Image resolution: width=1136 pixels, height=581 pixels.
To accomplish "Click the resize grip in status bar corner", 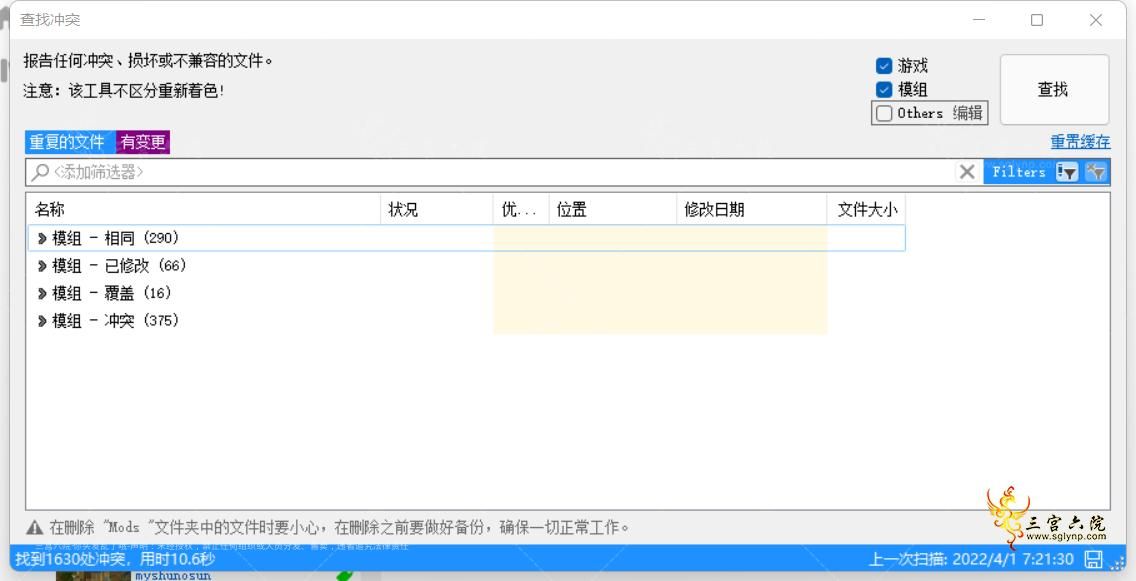I will [1119, 563].
